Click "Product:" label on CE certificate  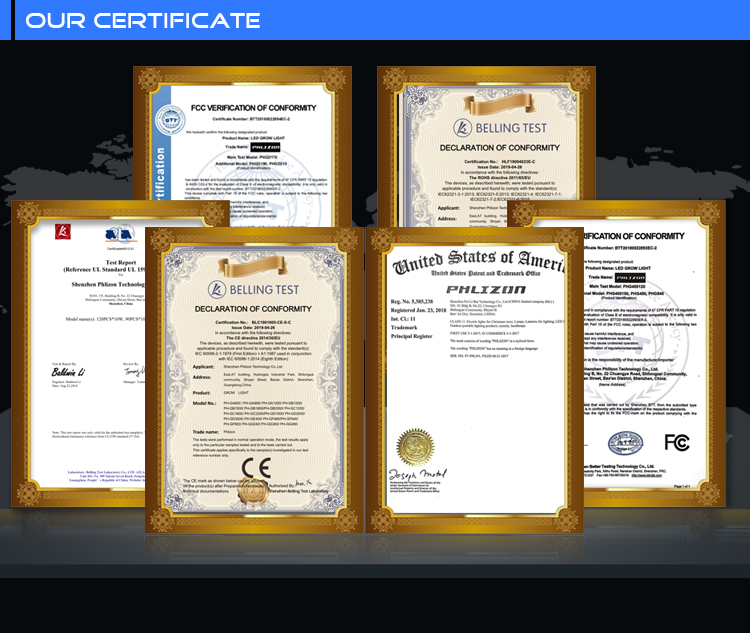[x=201, y=392]
